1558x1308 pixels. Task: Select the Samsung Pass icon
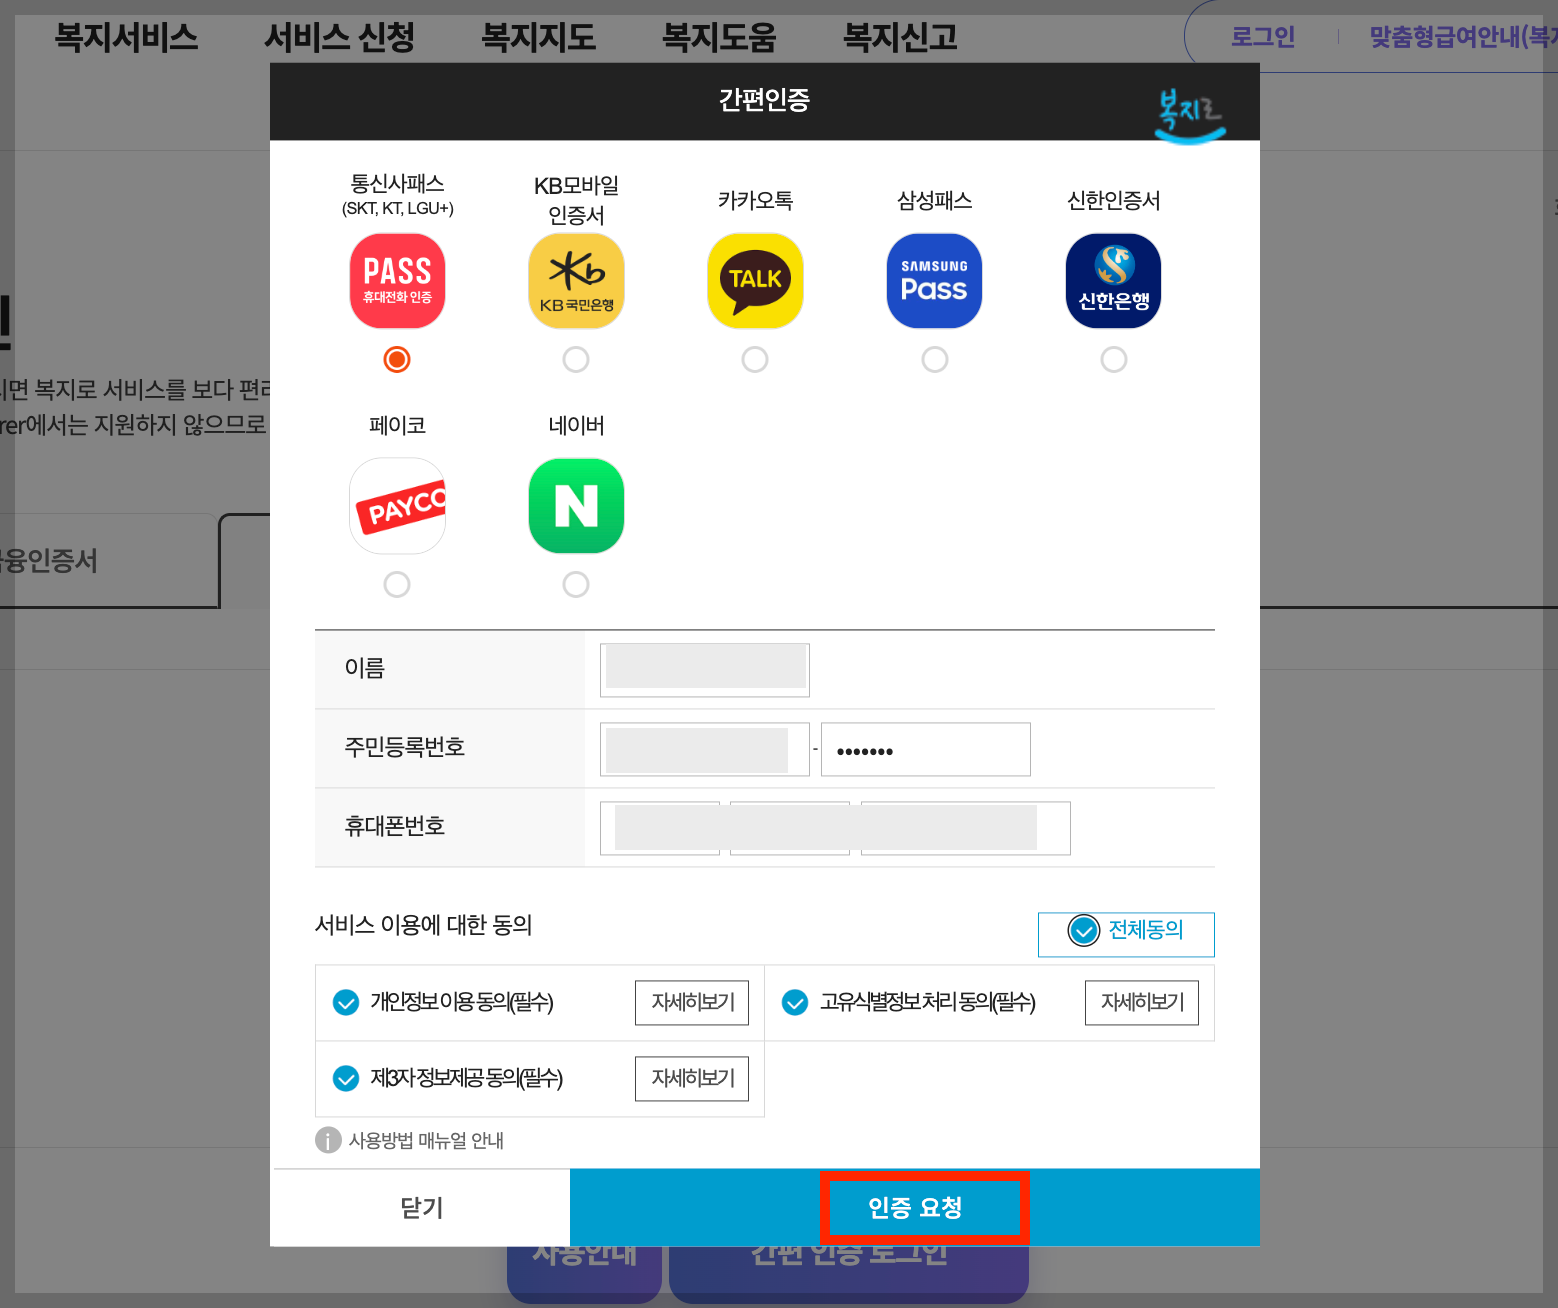click(x=934, y=281)
